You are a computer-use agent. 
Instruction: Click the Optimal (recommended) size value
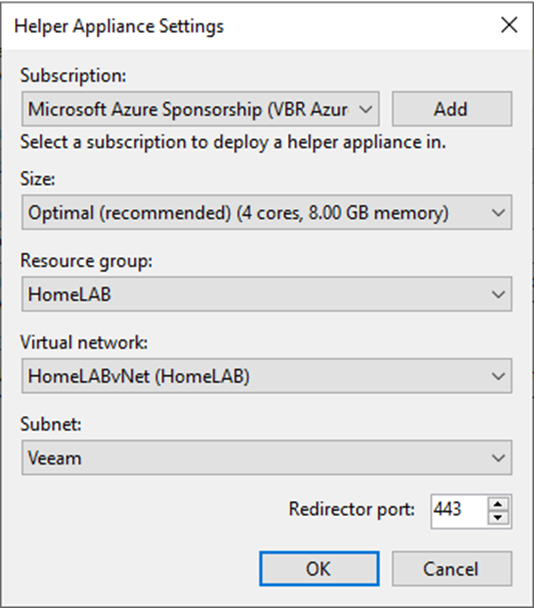pos(238,213)
